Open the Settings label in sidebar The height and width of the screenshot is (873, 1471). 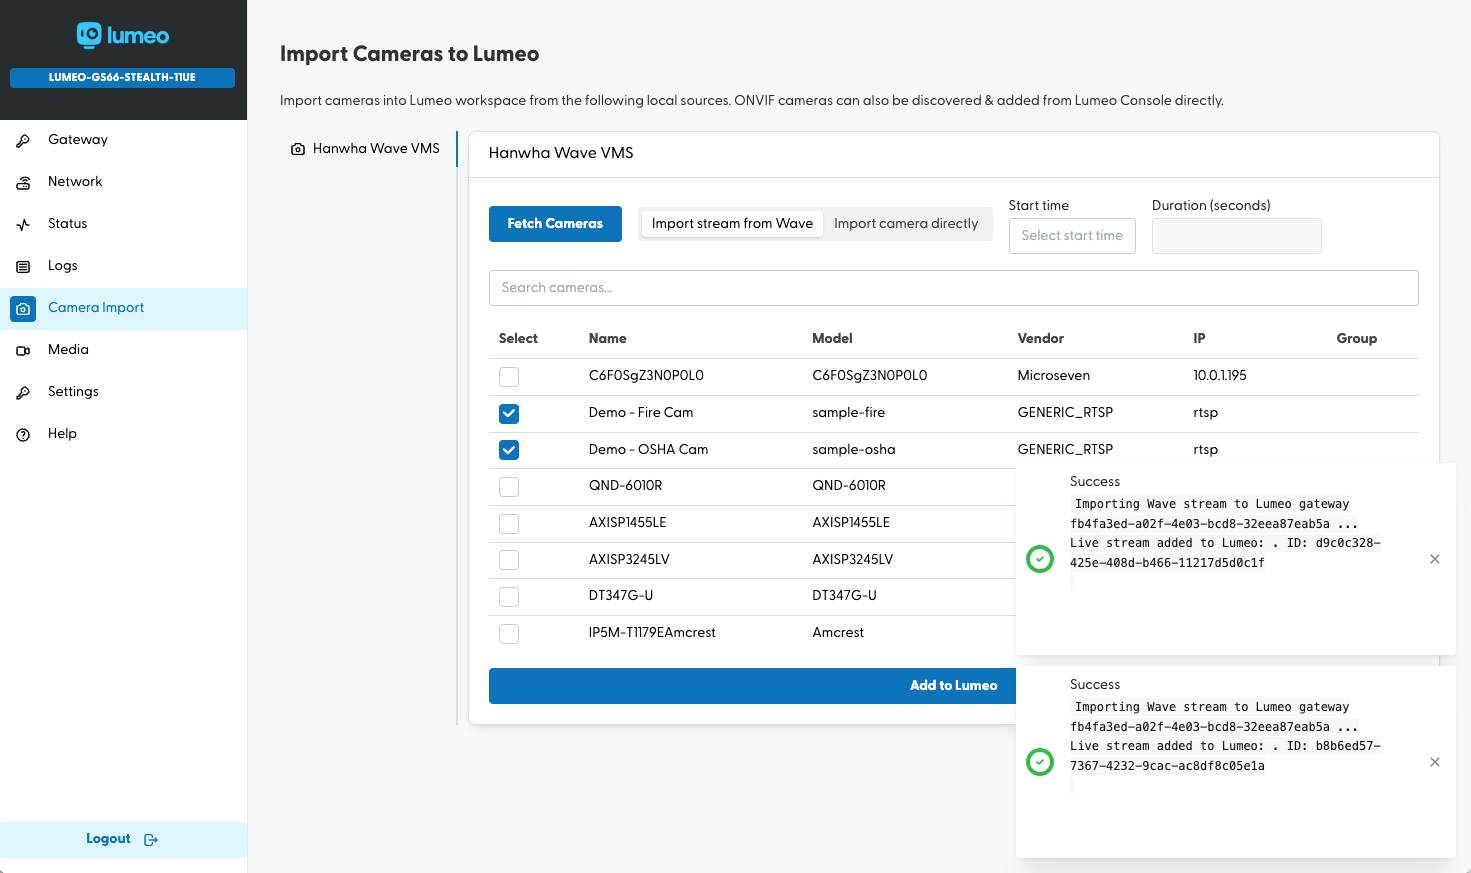tap(73, 392)
